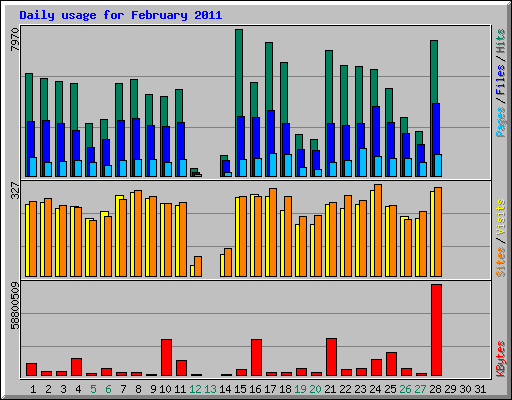Click day 1 on the date axis
Viewport: 512px width, 400px height.
pos(33,389)
